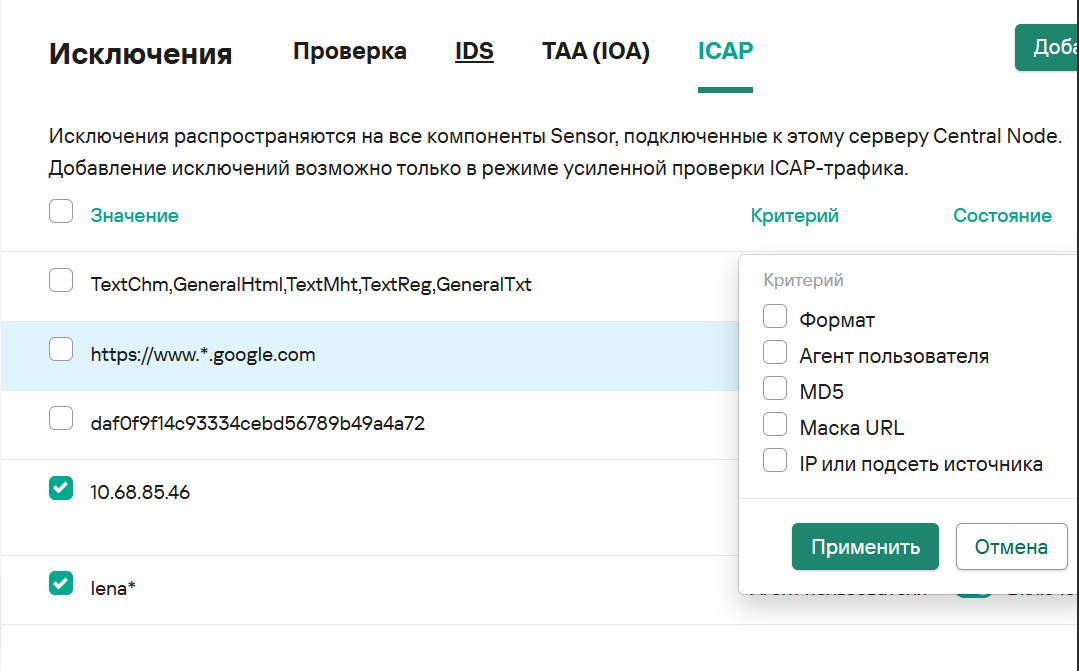Open the IDS exclusions tab
Image resolution: width=1079 pixels, height=671 pixels.
coord(474,52)
